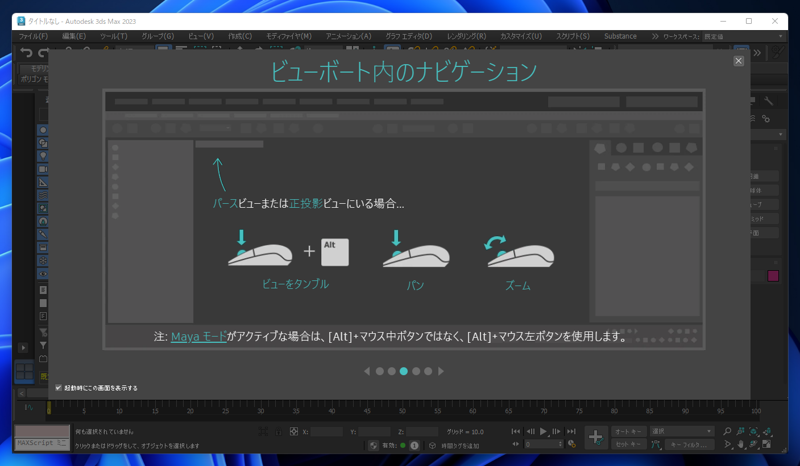800x466 pixels.
Task: Toggle the セットキー set key button
Action: [x=629, y=445]
